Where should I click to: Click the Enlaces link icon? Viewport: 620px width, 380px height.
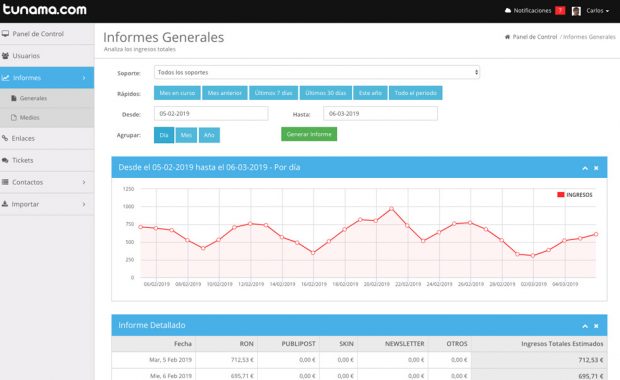click(x=5, y=138)
